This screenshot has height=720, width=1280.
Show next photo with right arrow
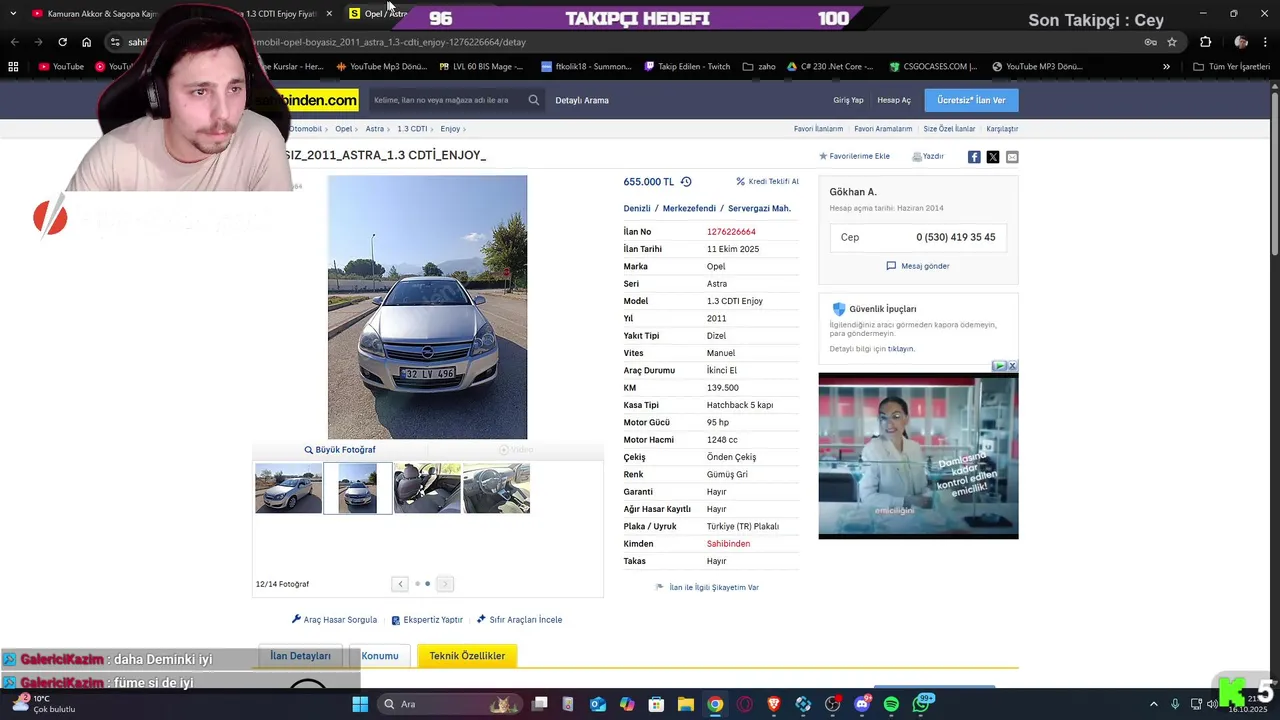point(445,584)
